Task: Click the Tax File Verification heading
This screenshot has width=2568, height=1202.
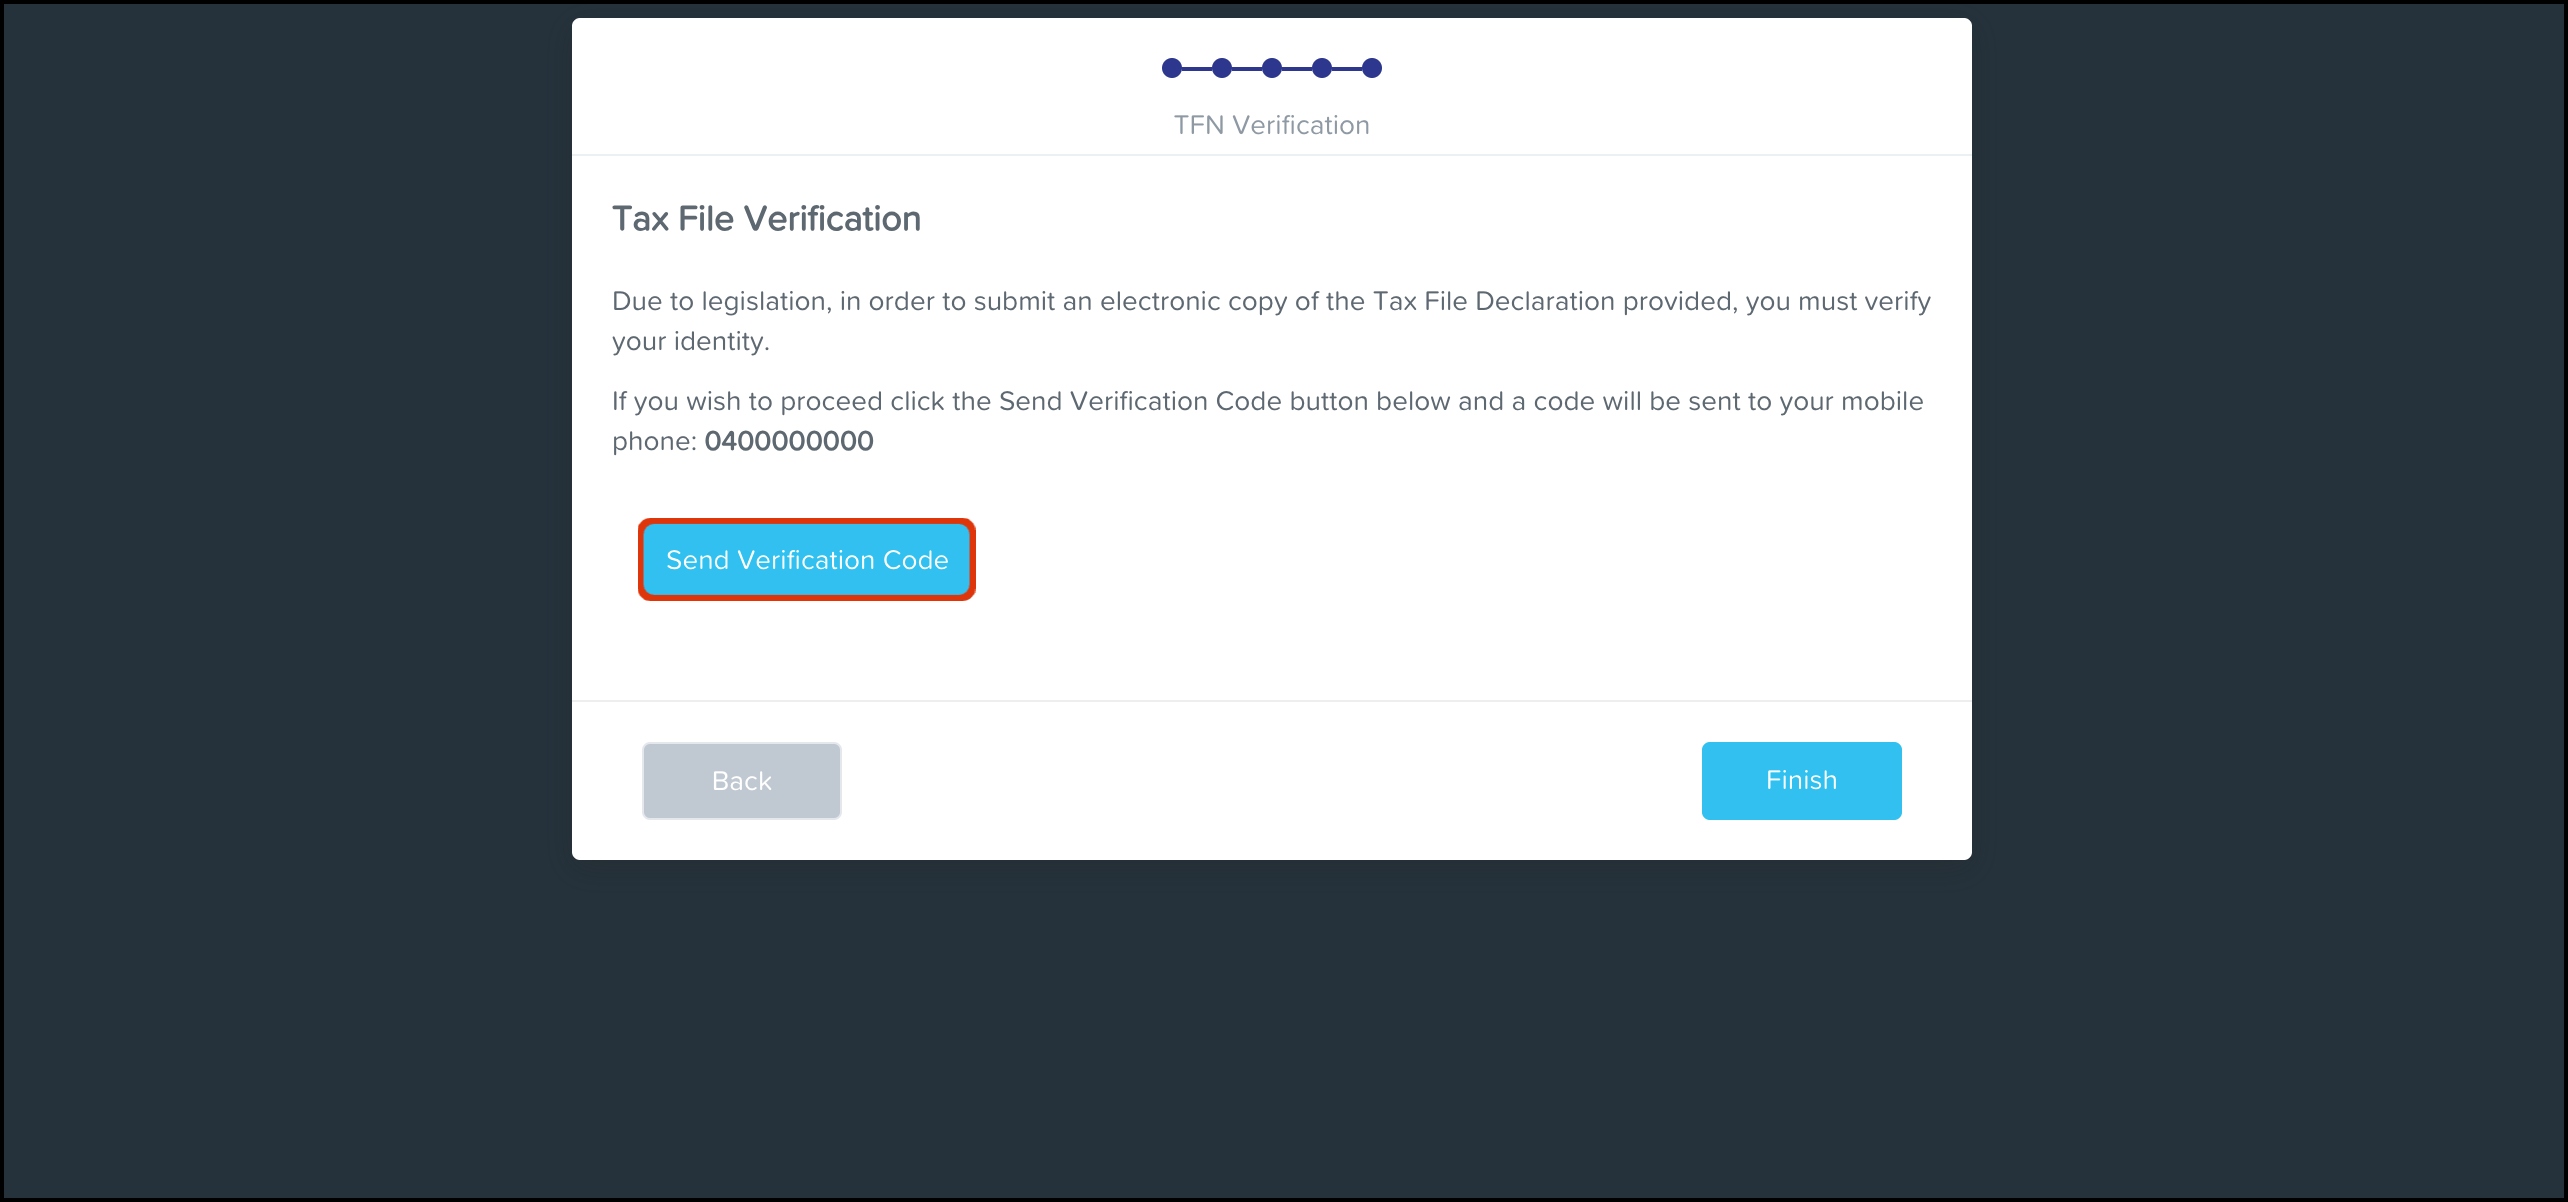Action: (x=766, y=219)
